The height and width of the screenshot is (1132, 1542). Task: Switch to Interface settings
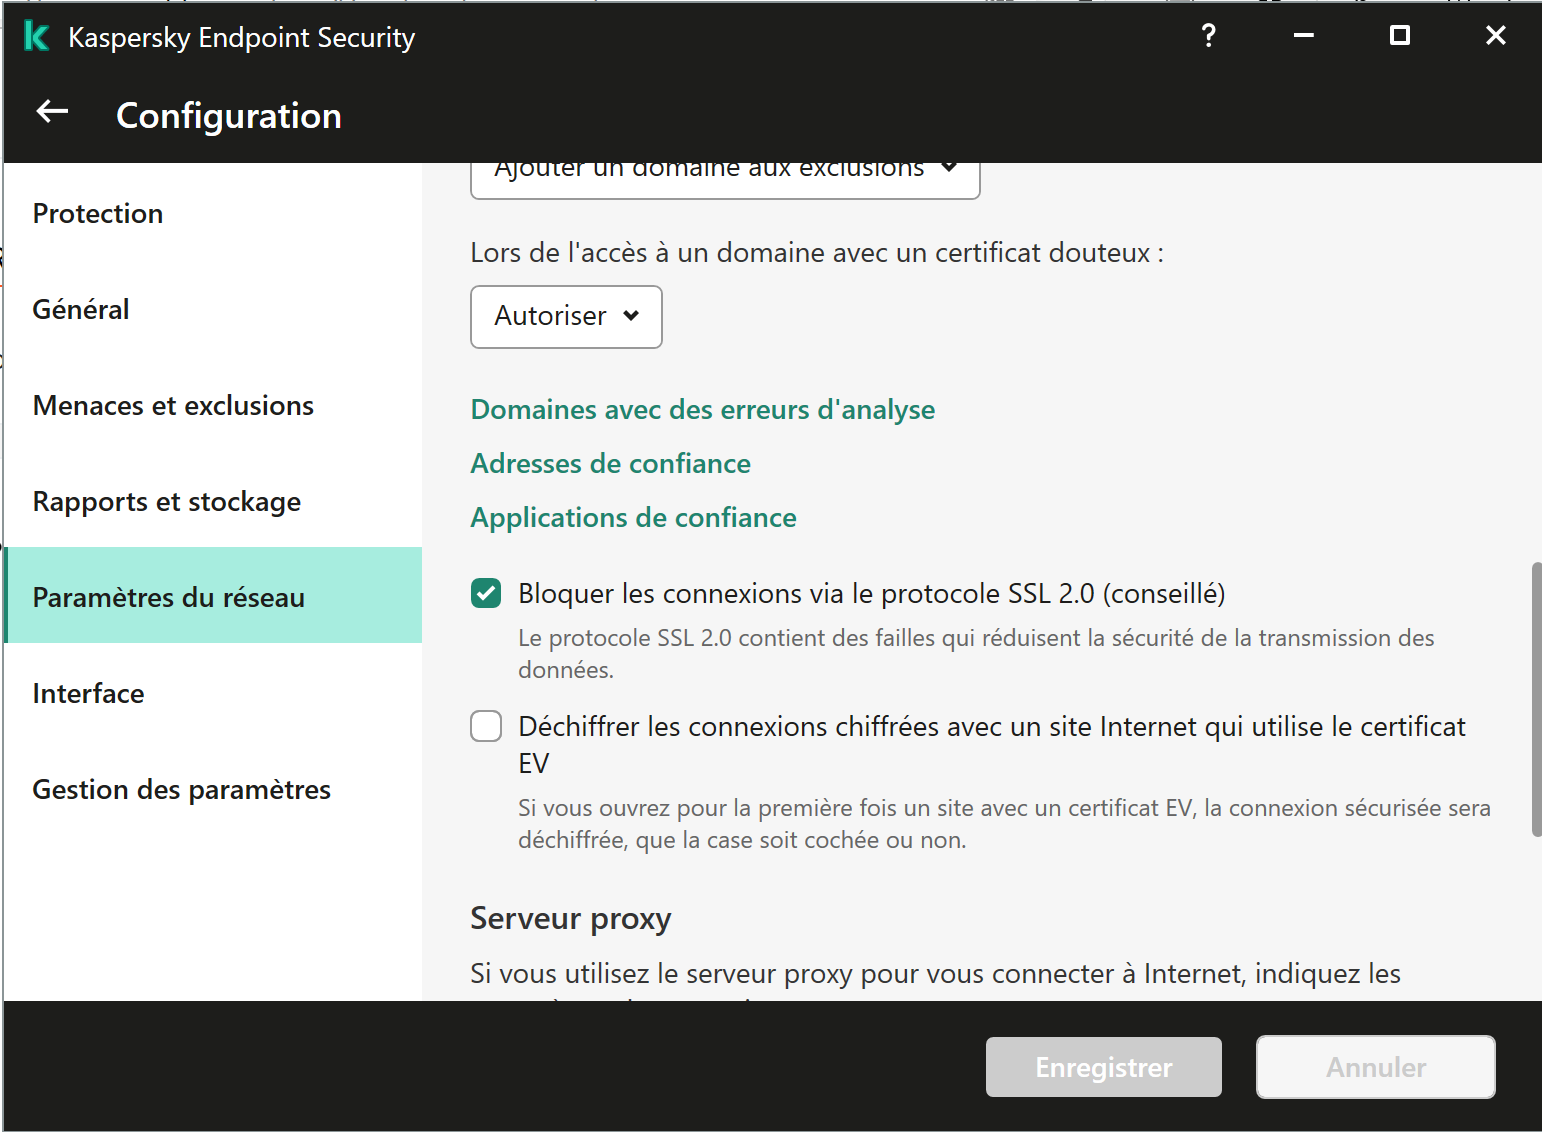[x=213, y=693]
